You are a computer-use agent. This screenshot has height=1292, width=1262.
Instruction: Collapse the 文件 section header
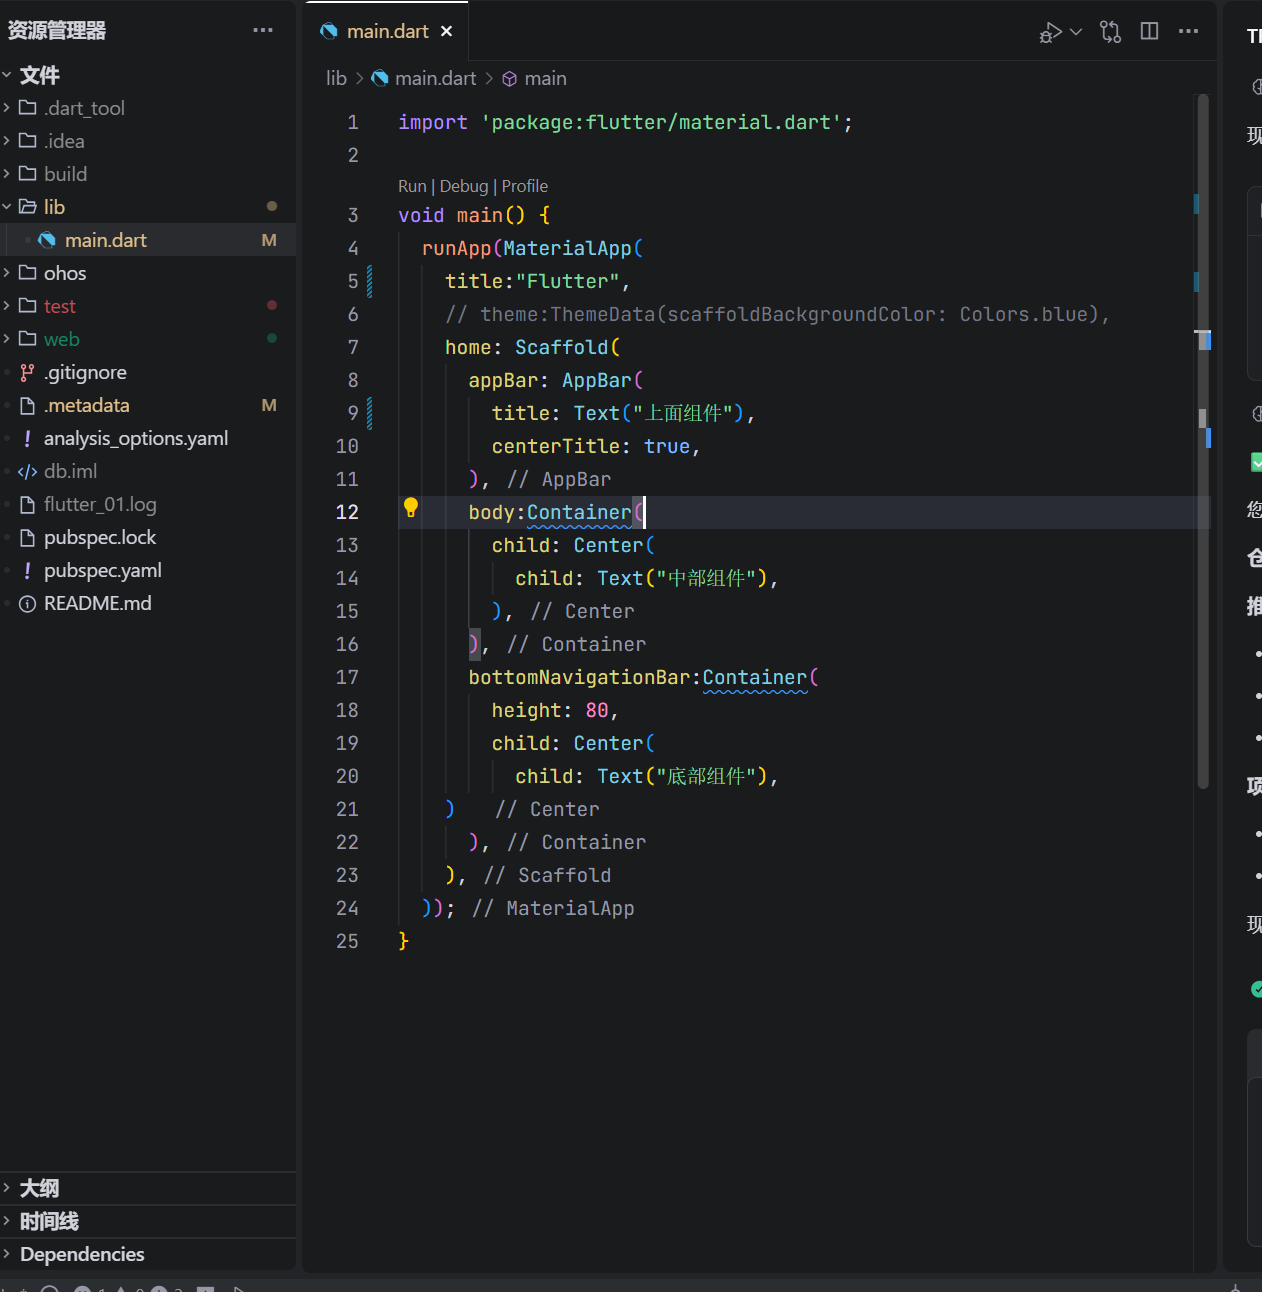148,75
